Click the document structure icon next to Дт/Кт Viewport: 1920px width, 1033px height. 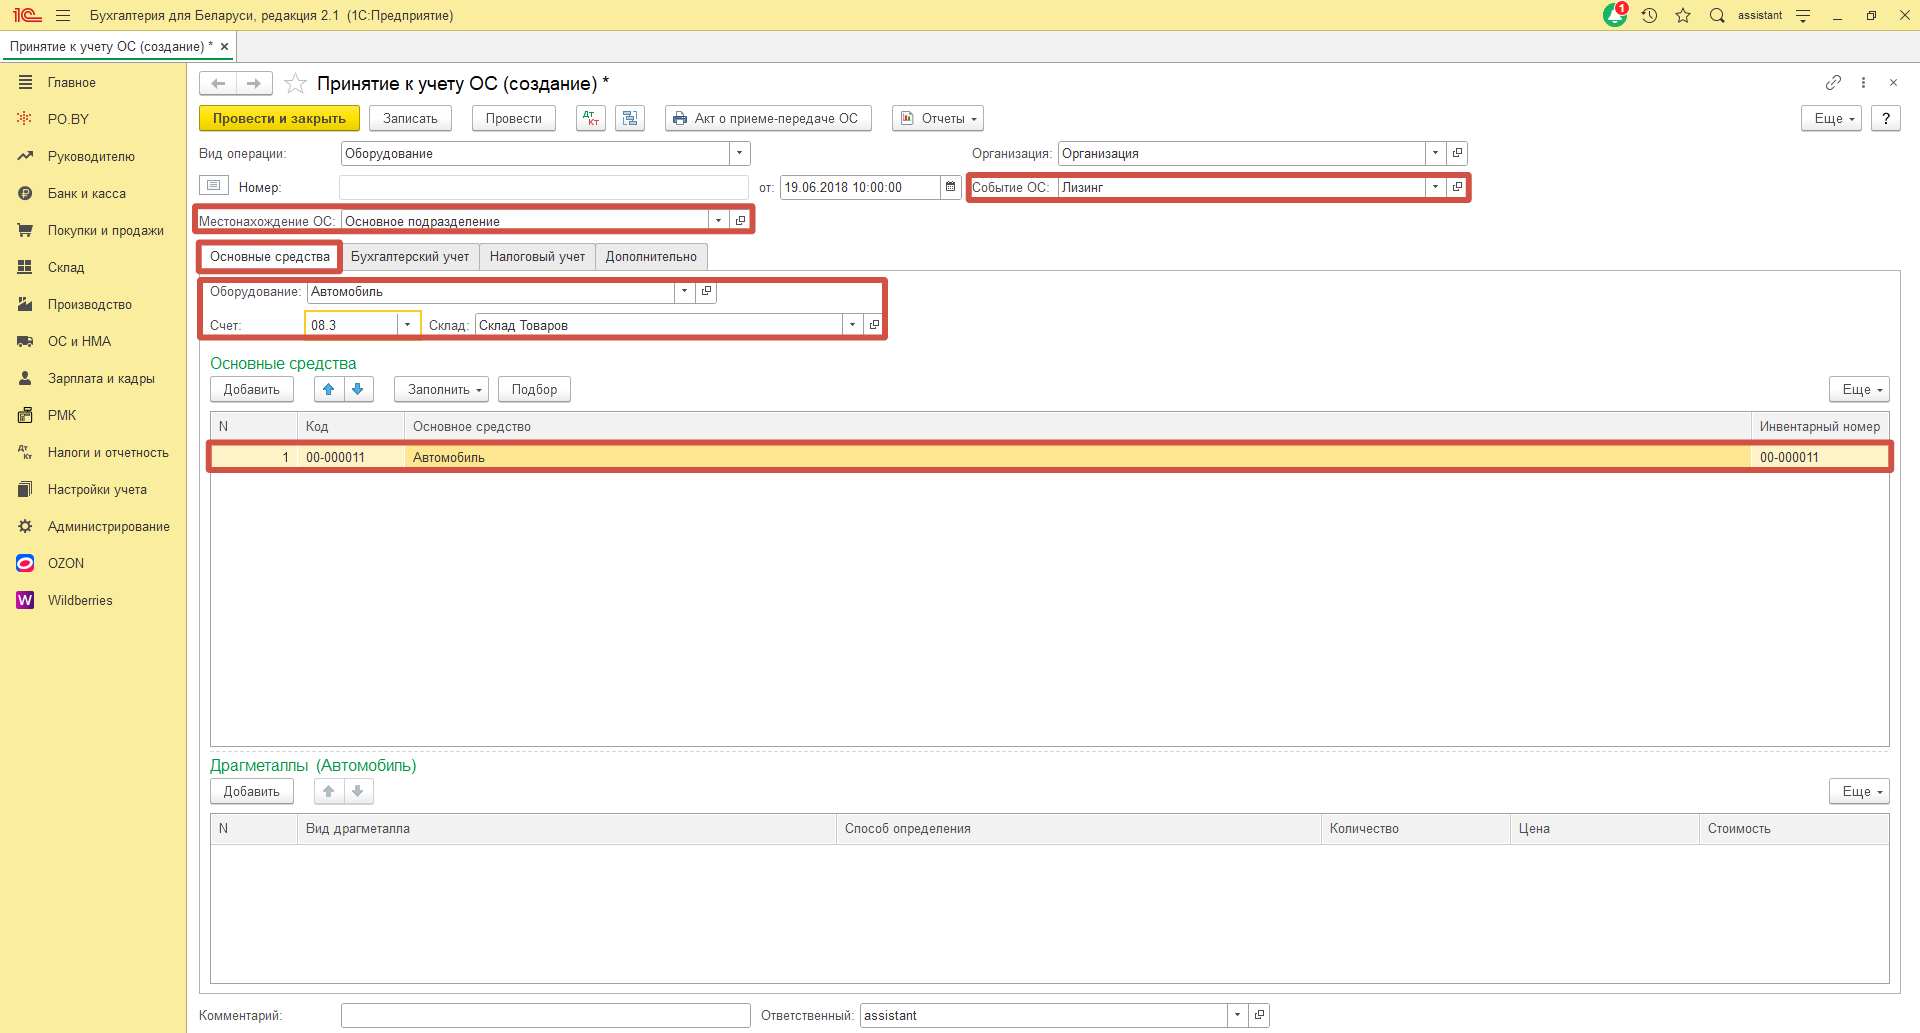pos(630,118)
